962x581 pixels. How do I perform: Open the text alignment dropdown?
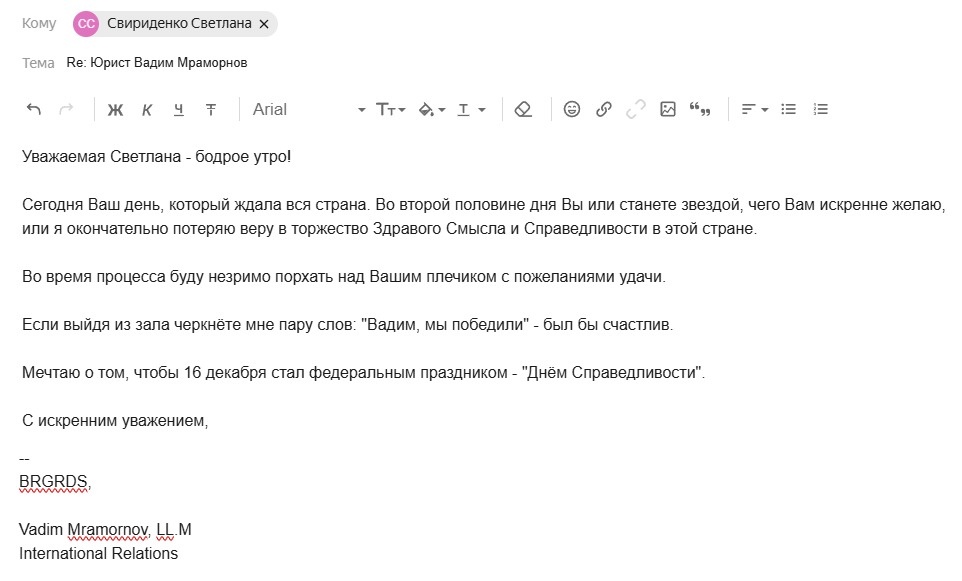754,109
